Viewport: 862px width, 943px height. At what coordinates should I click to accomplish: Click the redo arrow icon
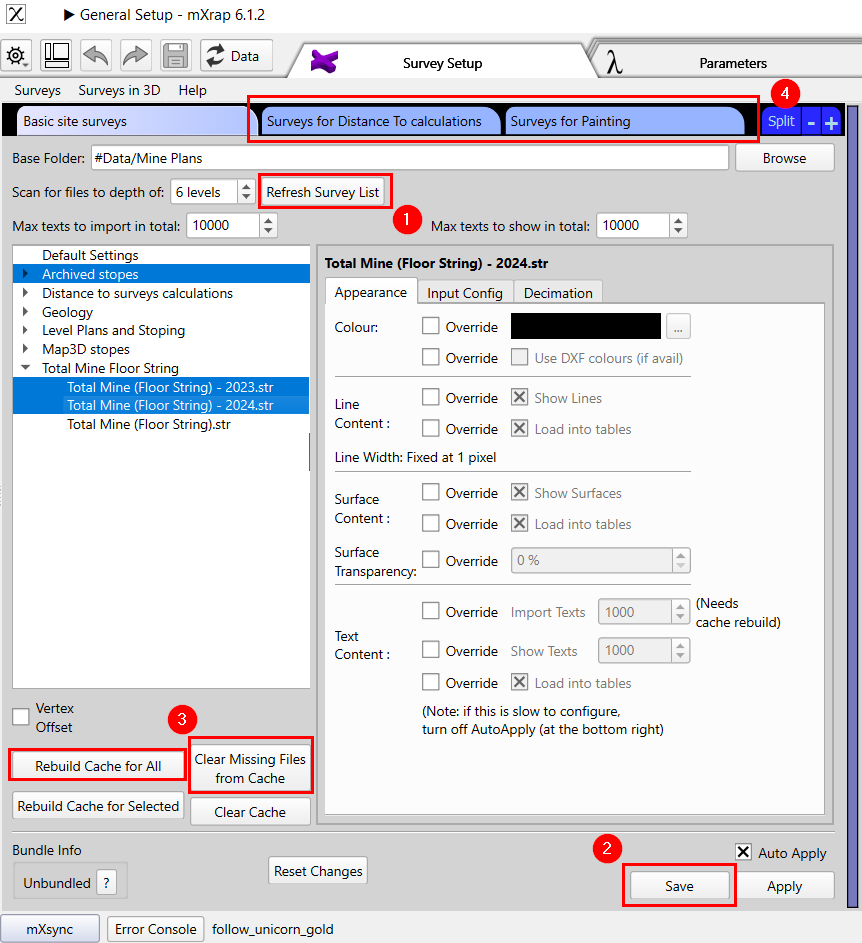pos(135,56)
